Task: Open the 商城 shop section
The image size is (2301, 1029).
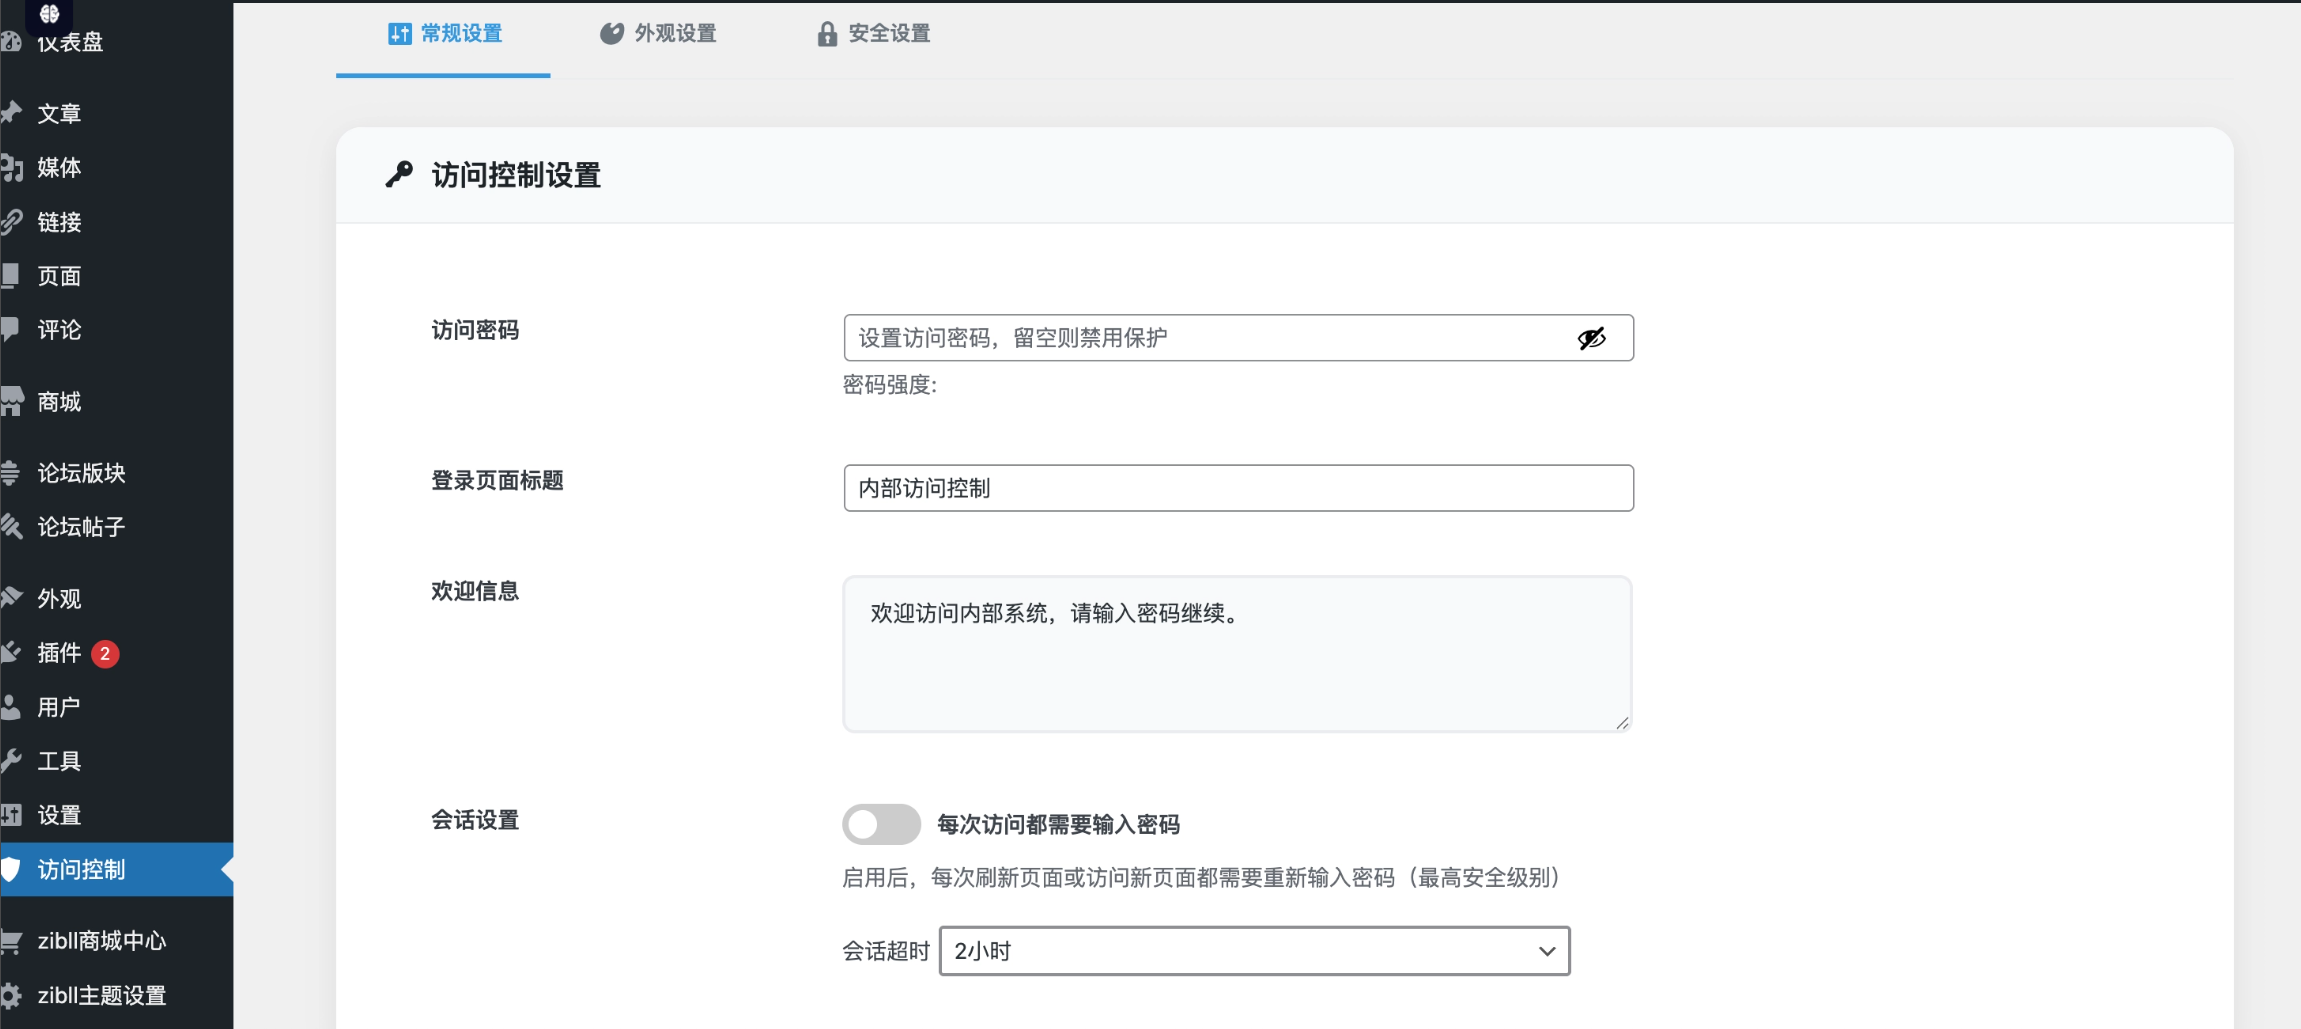Action: pyautogui.click(x=60, y=402)
